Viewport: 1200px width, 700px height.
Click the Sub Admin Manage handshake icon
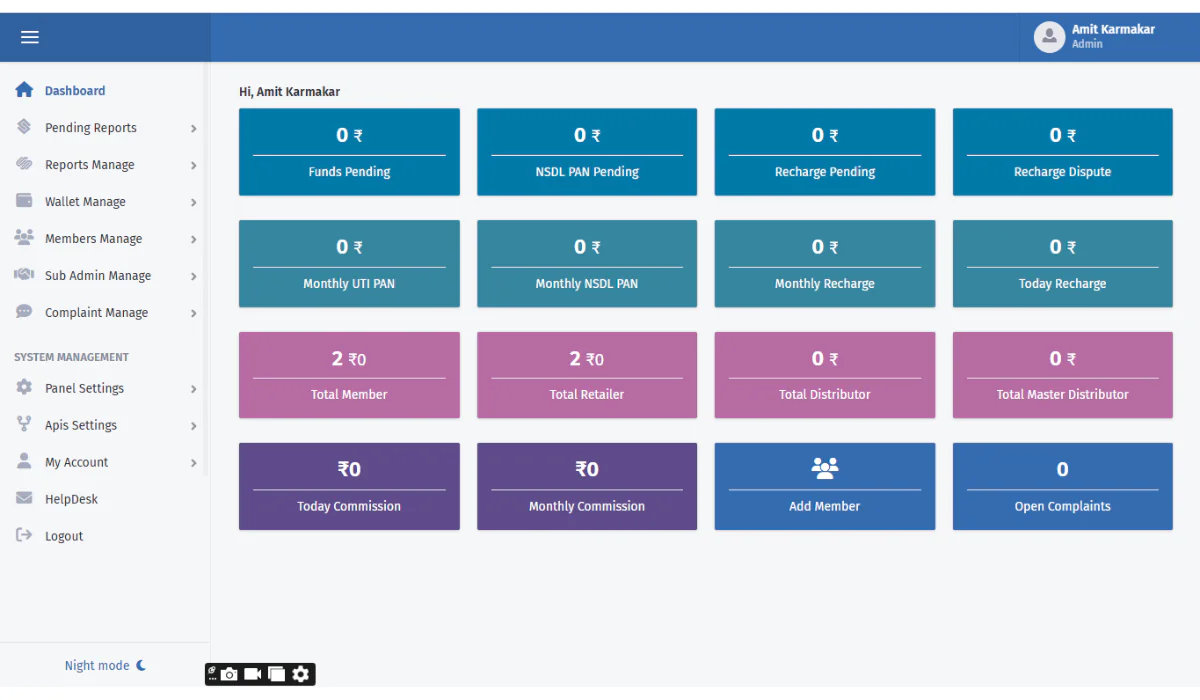[24, 275]
